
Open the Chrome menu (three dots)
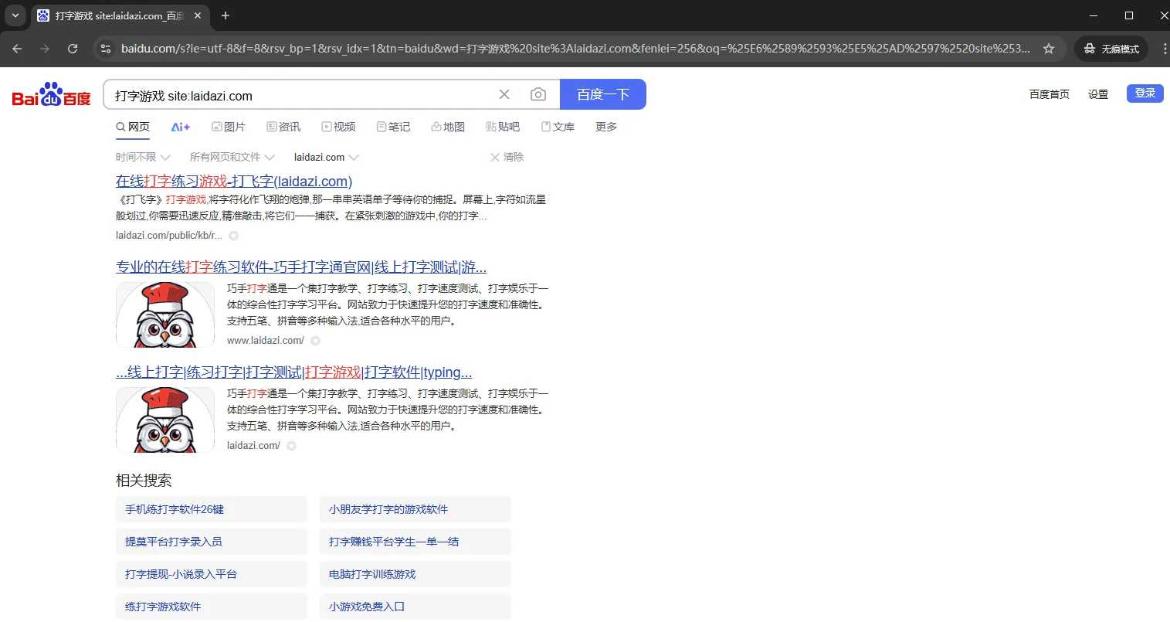coord(1164,48)
